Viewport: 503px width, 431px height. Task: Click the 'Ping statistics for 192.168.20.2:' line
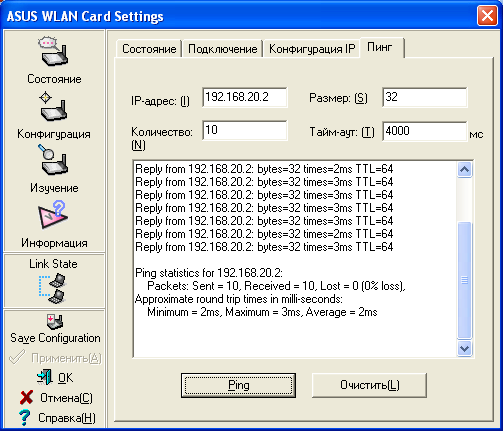click(x=209, y=273)
